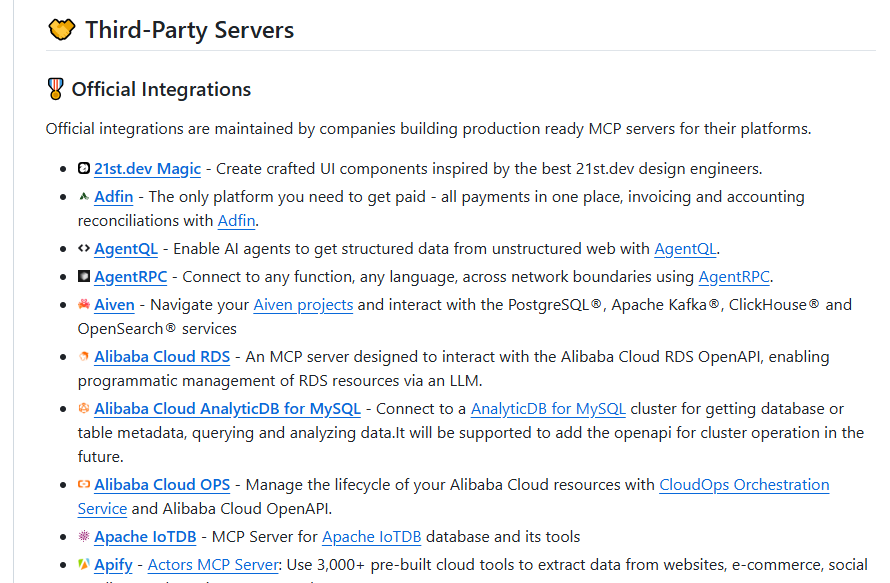Viewport: 890px width, 583px height.
Task: Follow the AgentQL link after 'web with'
Action: click(x=685, y=249)
